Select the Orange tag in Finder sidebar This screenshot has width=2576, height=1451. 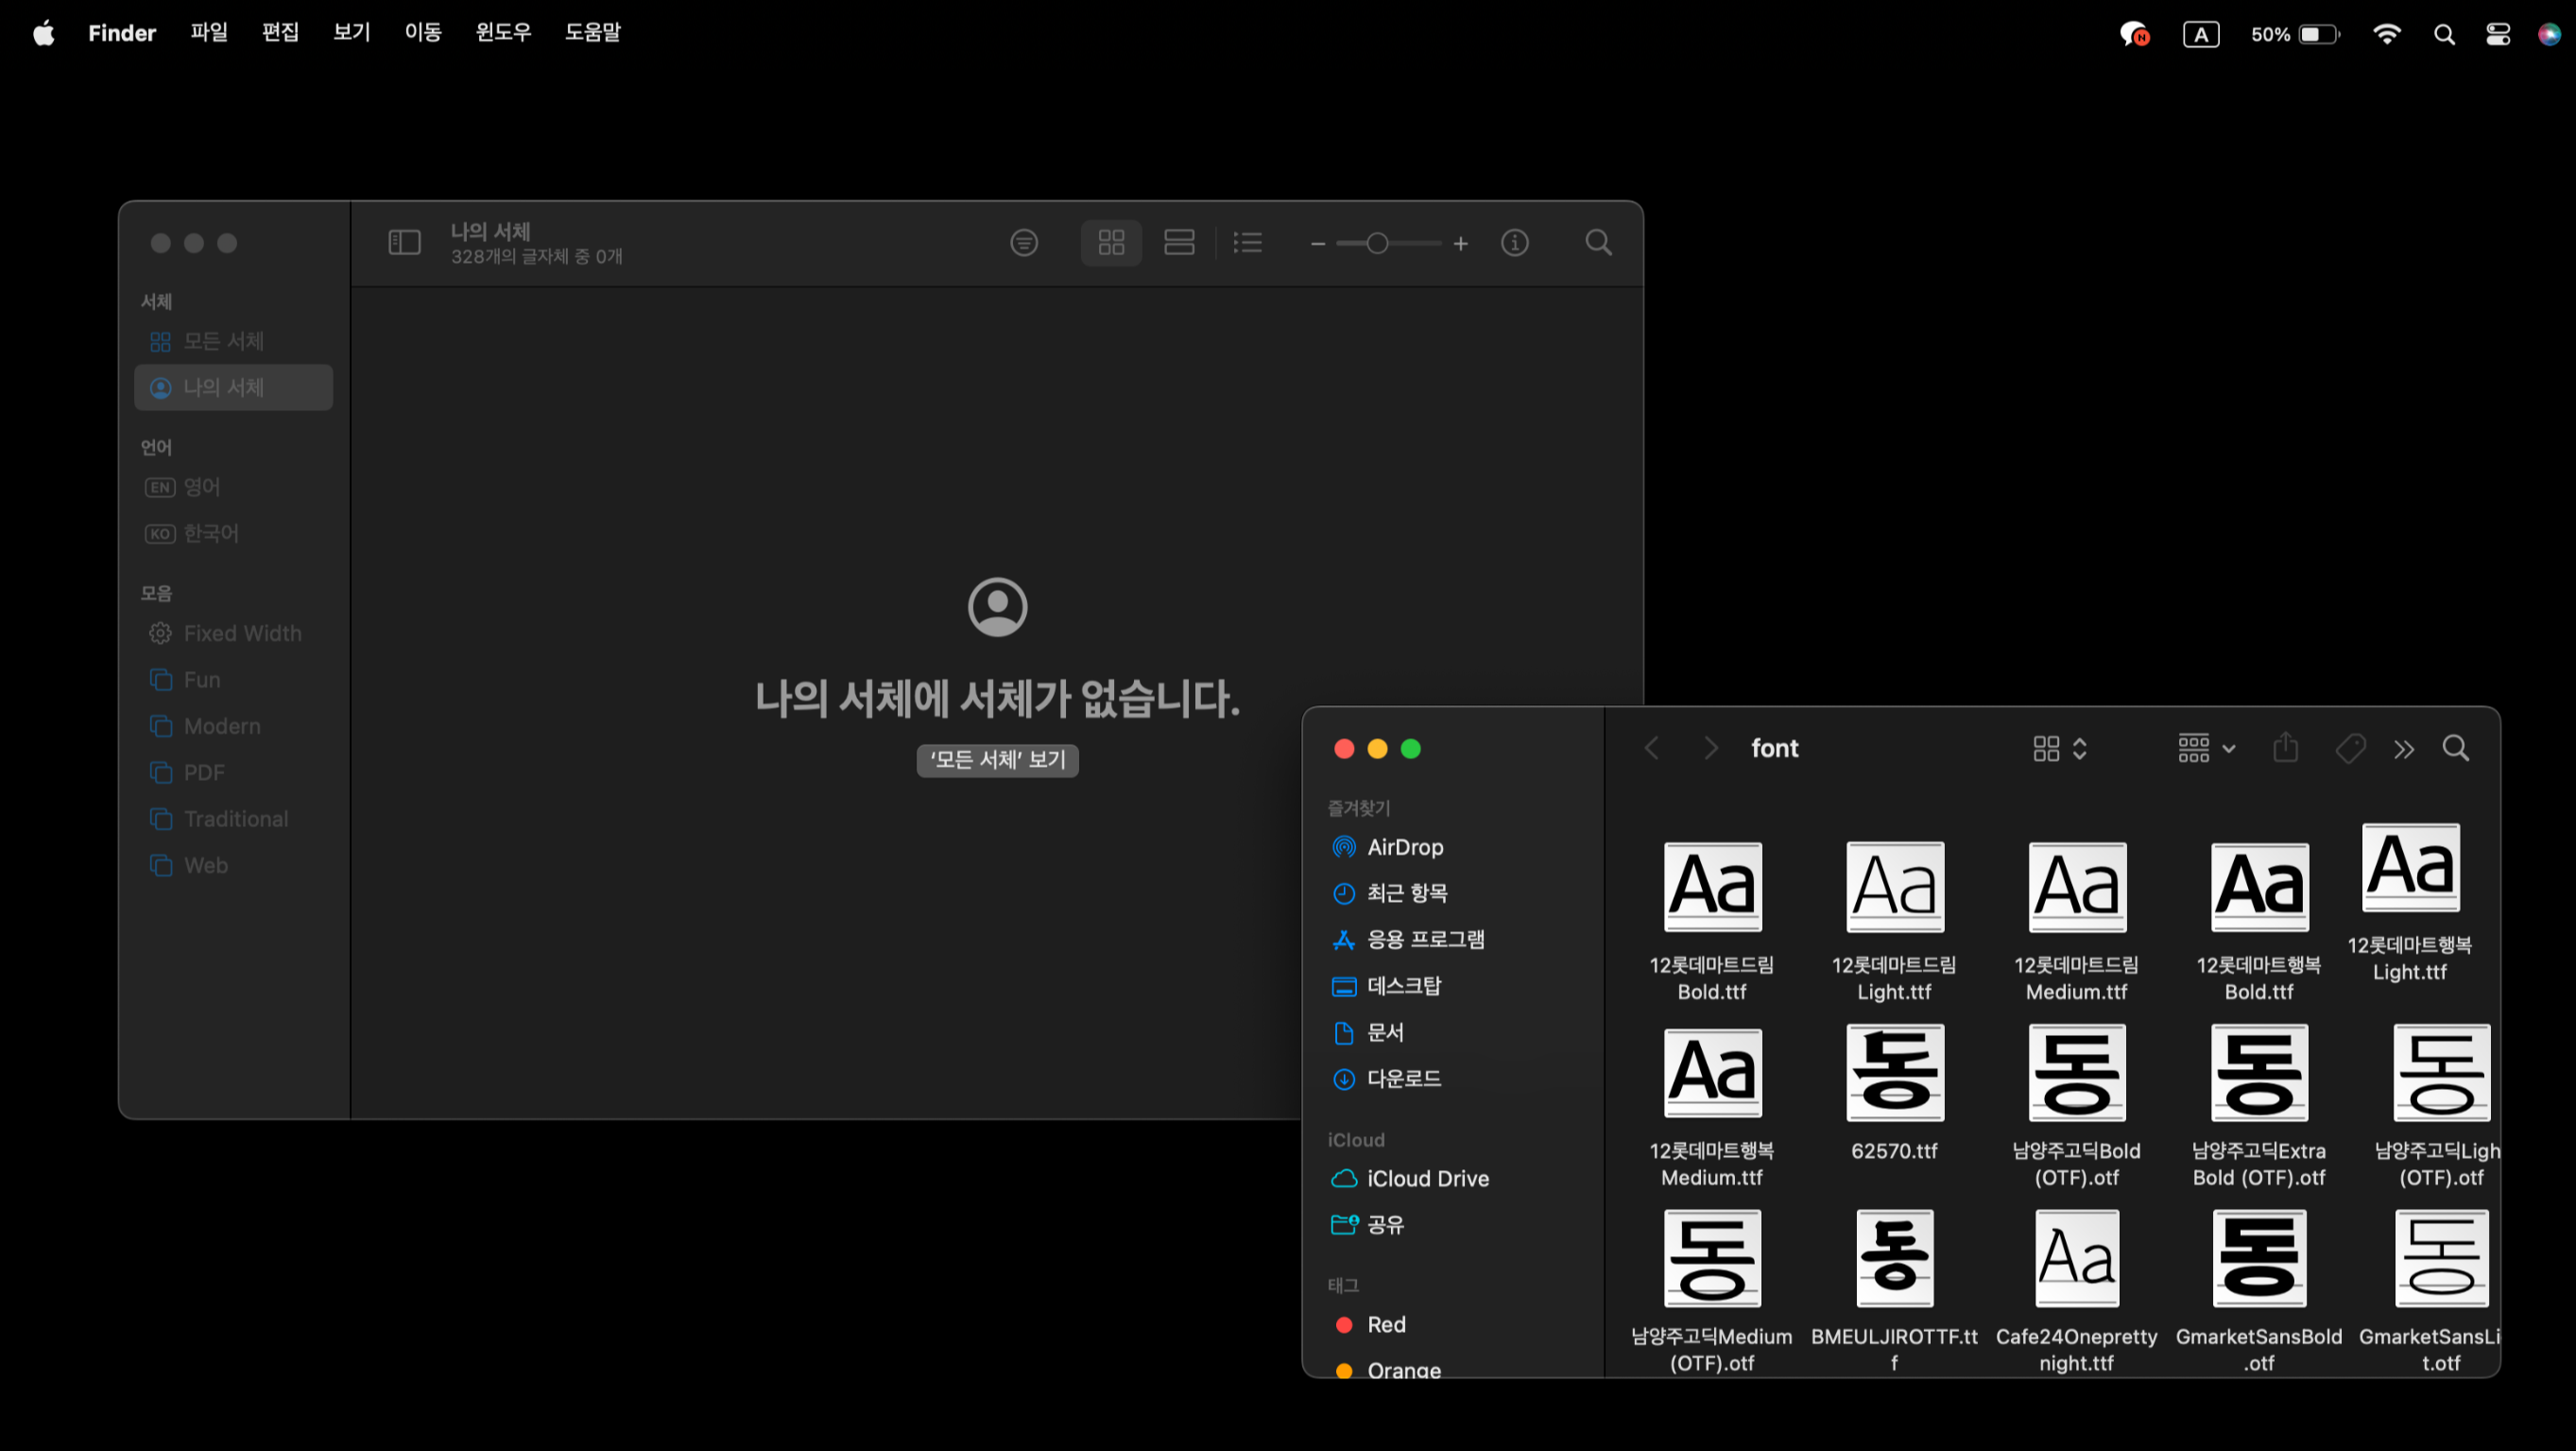(1455, 1368)
